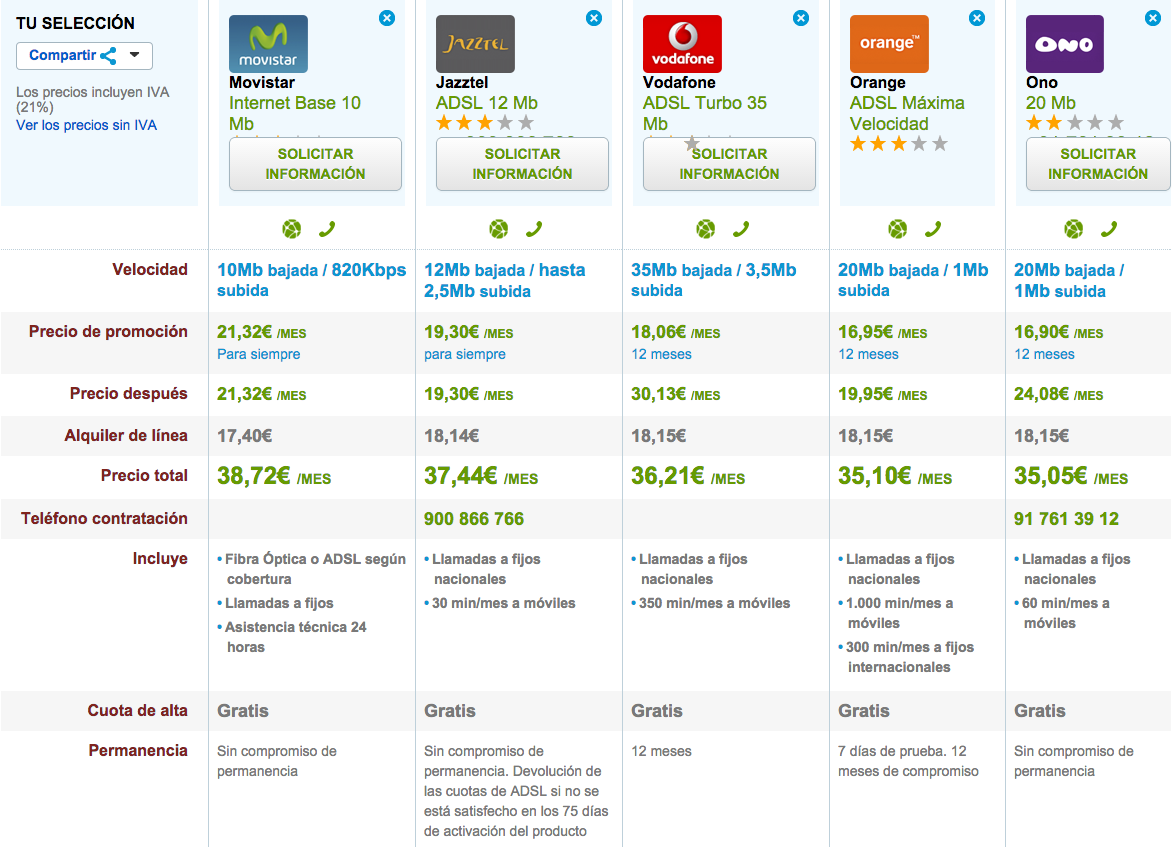Select Ono total price 35,05€

click(1071, 476)
